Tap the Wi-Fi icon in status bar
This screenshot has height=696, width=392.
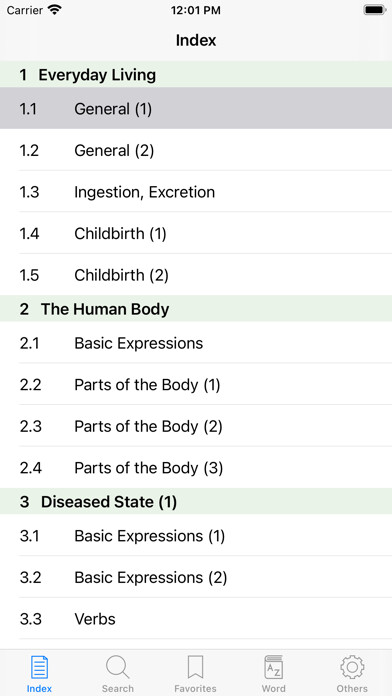tap(55, 10)
